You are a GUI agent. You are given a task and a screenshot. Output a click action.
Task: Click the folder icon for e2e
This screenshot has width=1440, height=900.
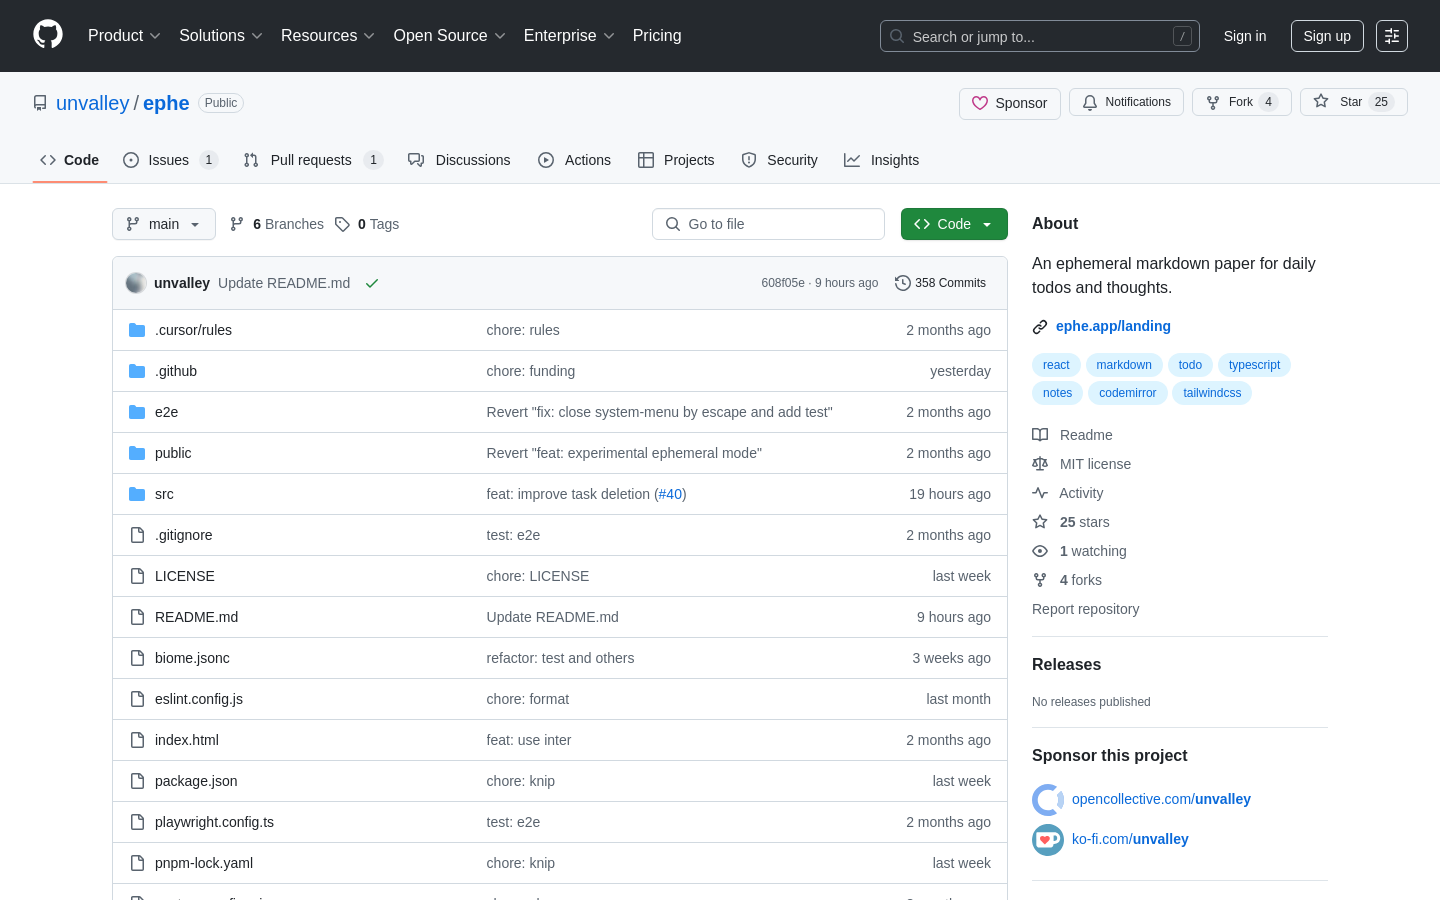click(137, 412)
